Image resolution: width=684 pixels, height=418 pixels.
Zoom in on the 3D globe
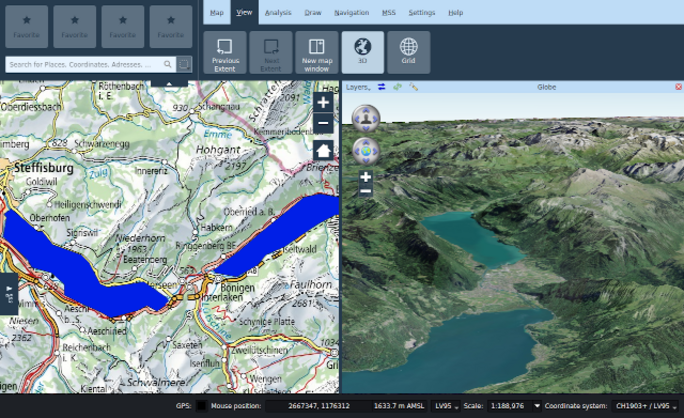click(366, 177)
